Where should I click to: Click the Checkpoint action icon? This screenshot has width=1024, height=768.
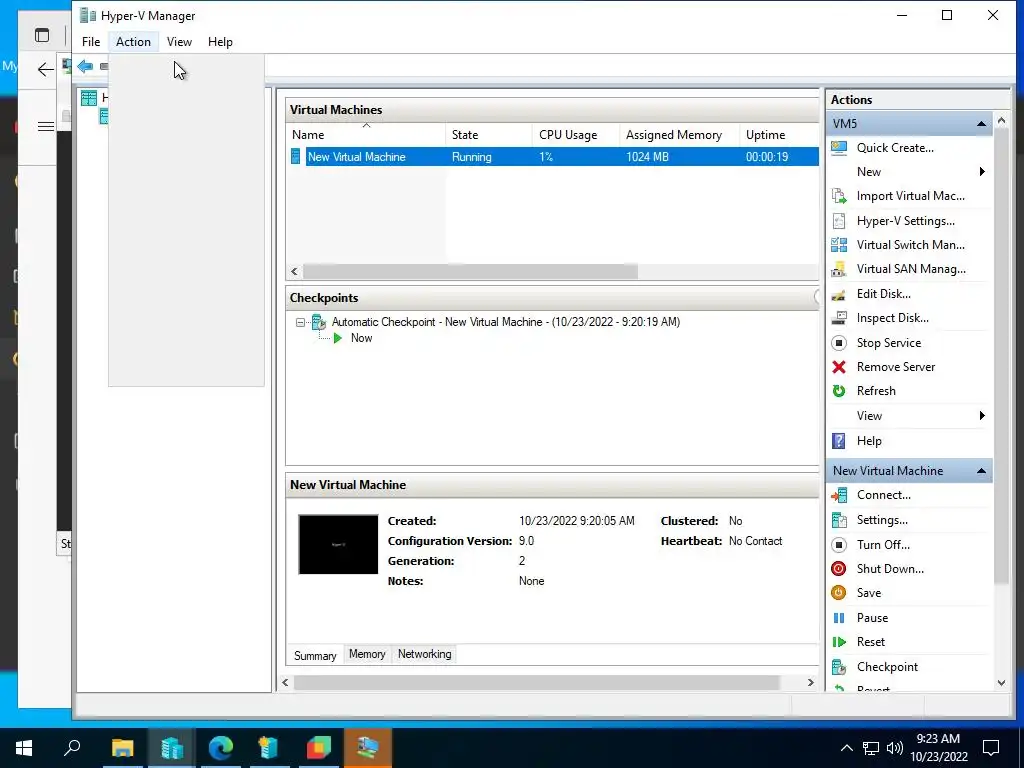click(839, 667)
